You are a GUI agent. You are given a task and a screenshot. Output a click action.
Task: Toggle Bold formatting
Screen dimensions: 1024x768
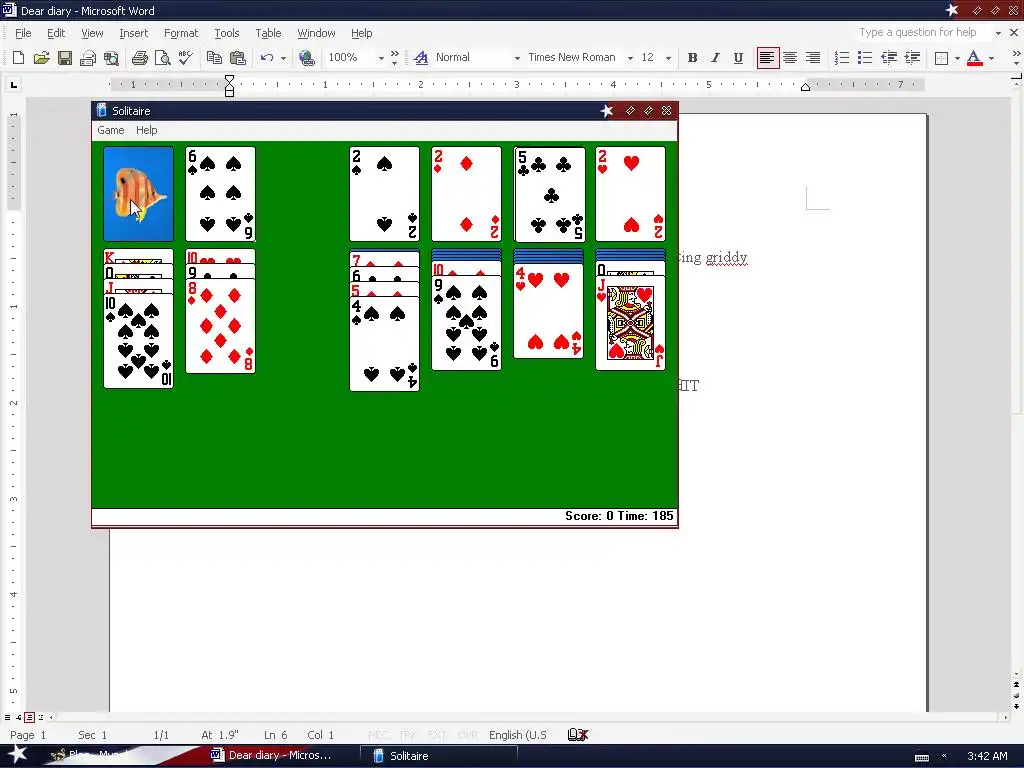tap(692, 58)
